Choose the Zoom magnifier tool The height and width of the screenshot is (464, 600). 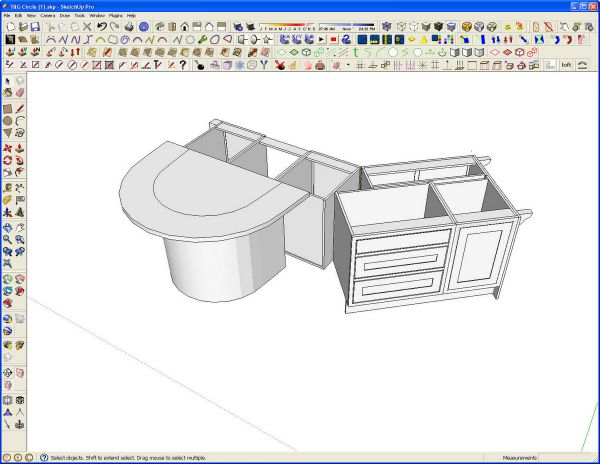[x=8, y=239]
